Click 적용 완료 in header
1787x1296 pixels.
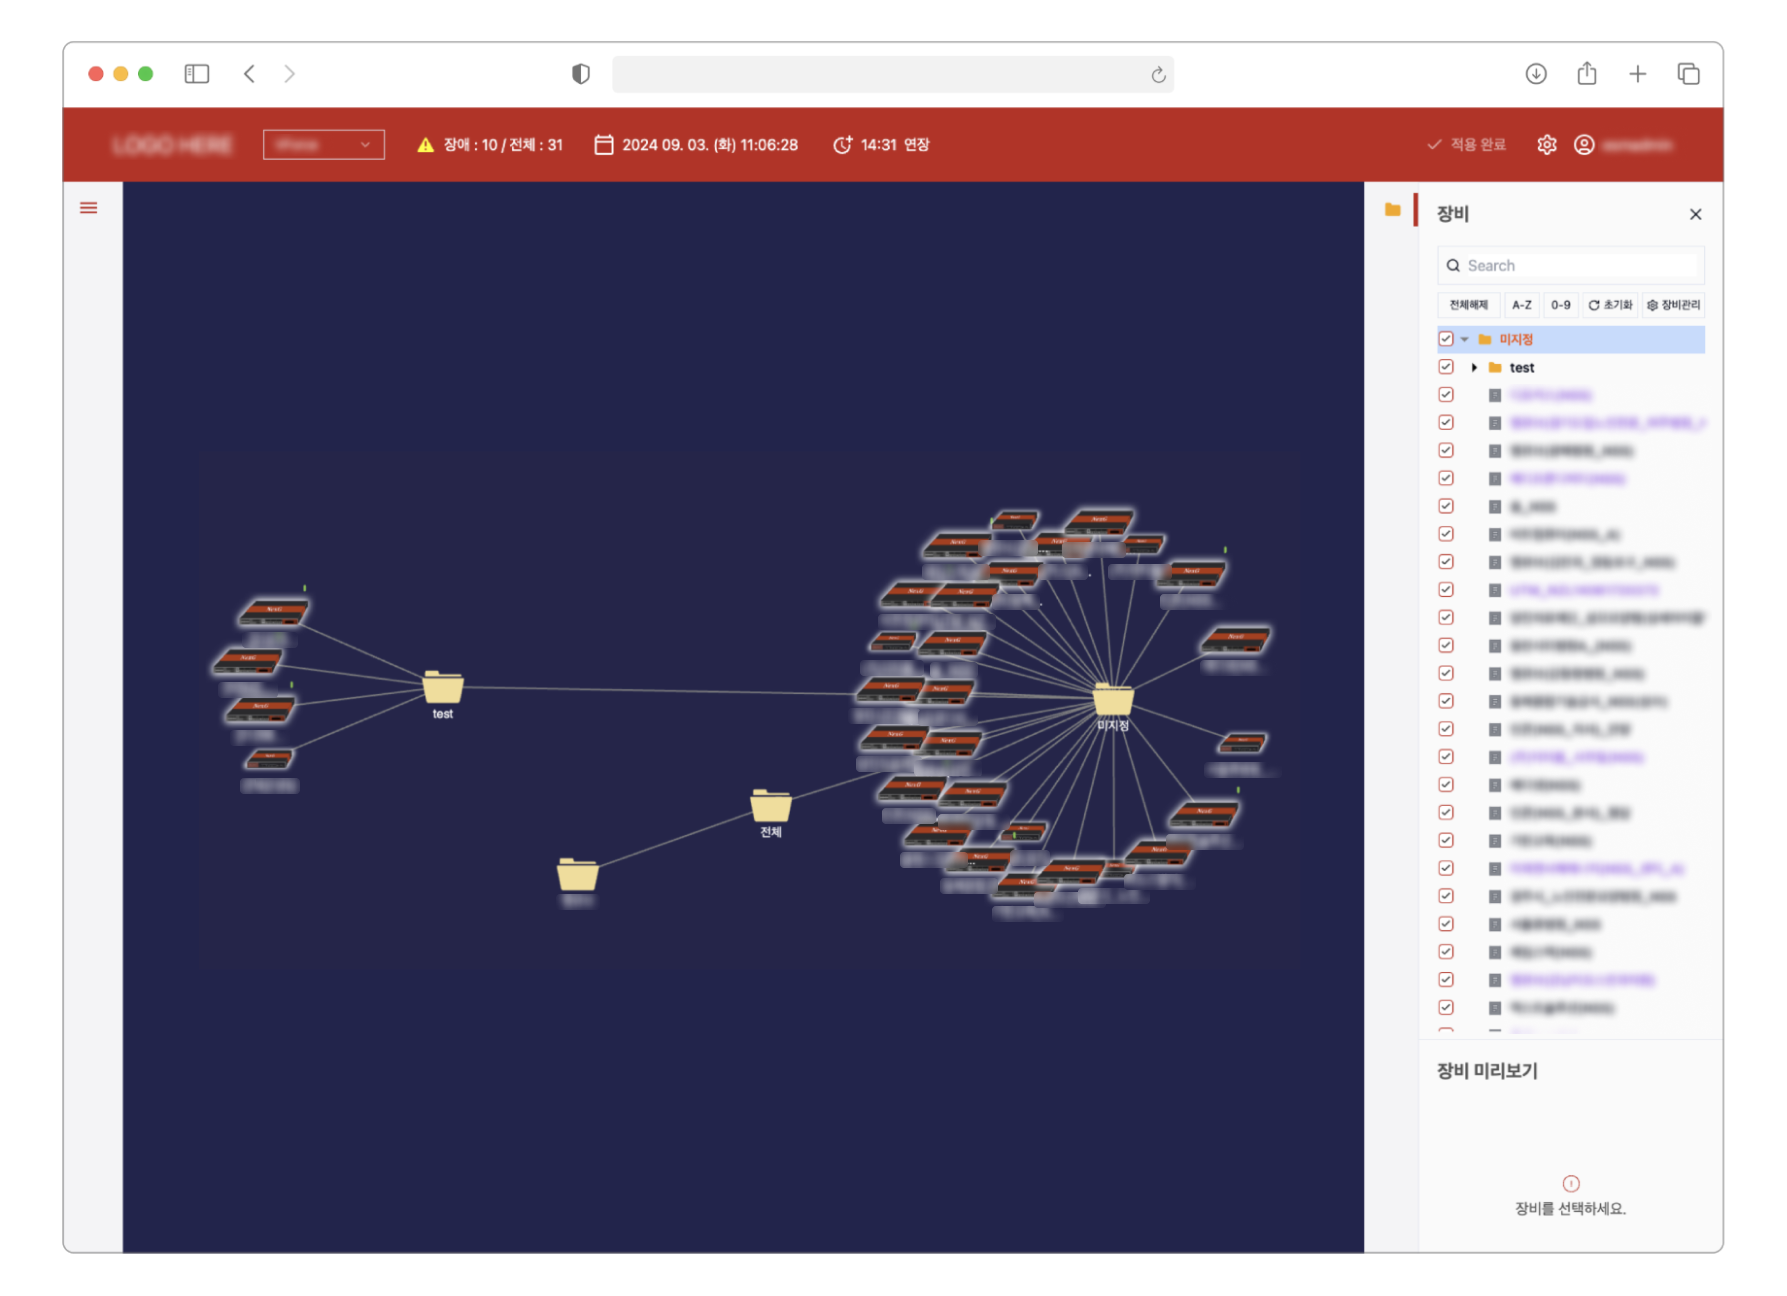click(1466, 145)
